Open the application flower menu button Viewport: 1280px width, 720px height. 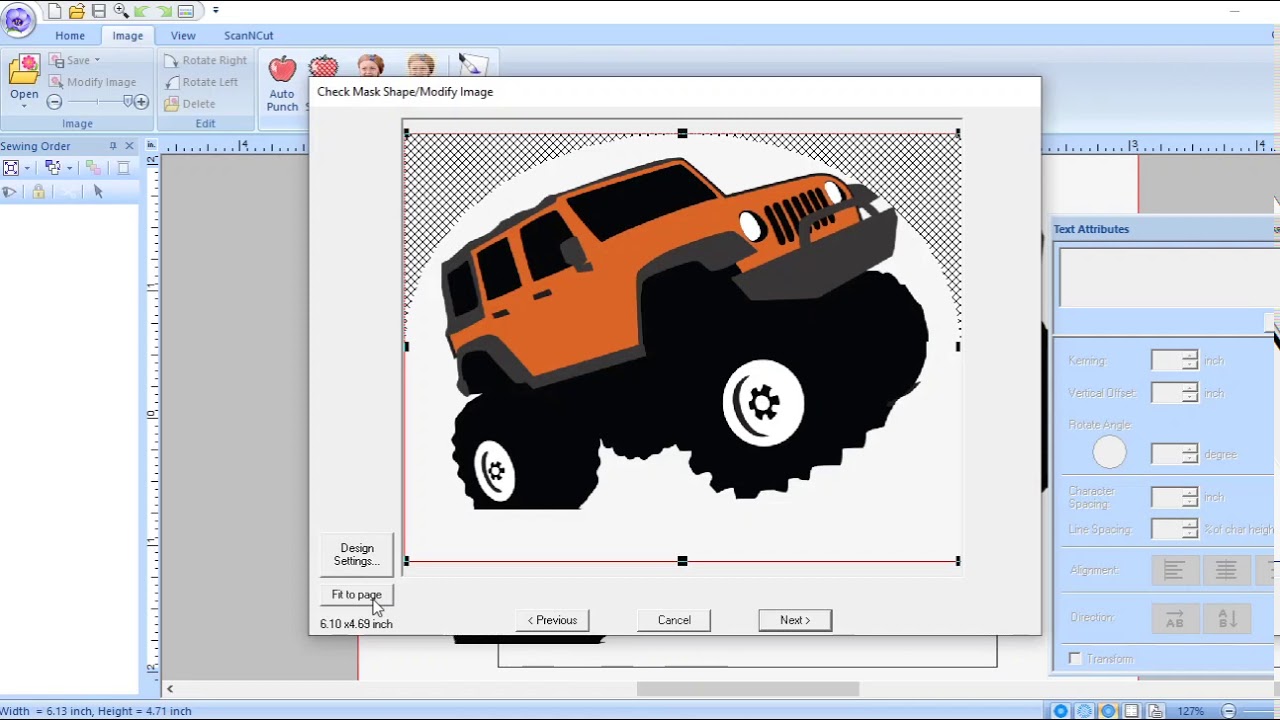(18, 18)
